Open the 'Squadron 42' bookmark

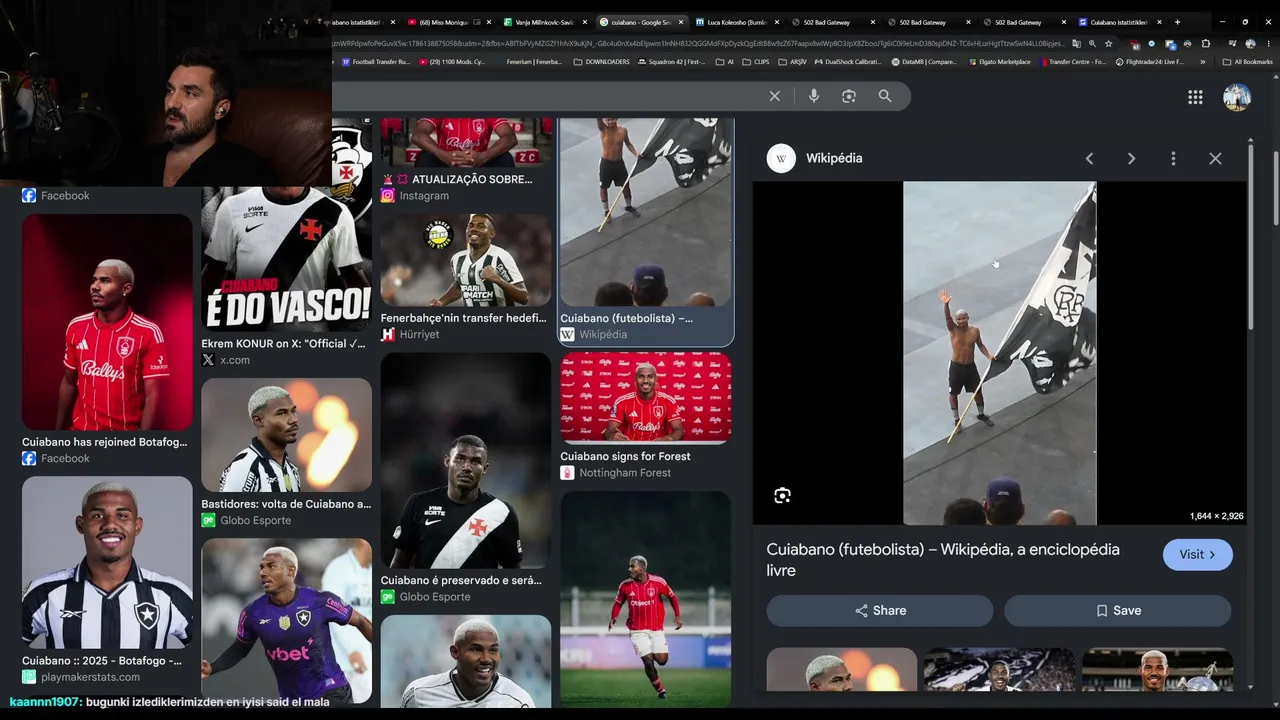(x=672, y=62)
